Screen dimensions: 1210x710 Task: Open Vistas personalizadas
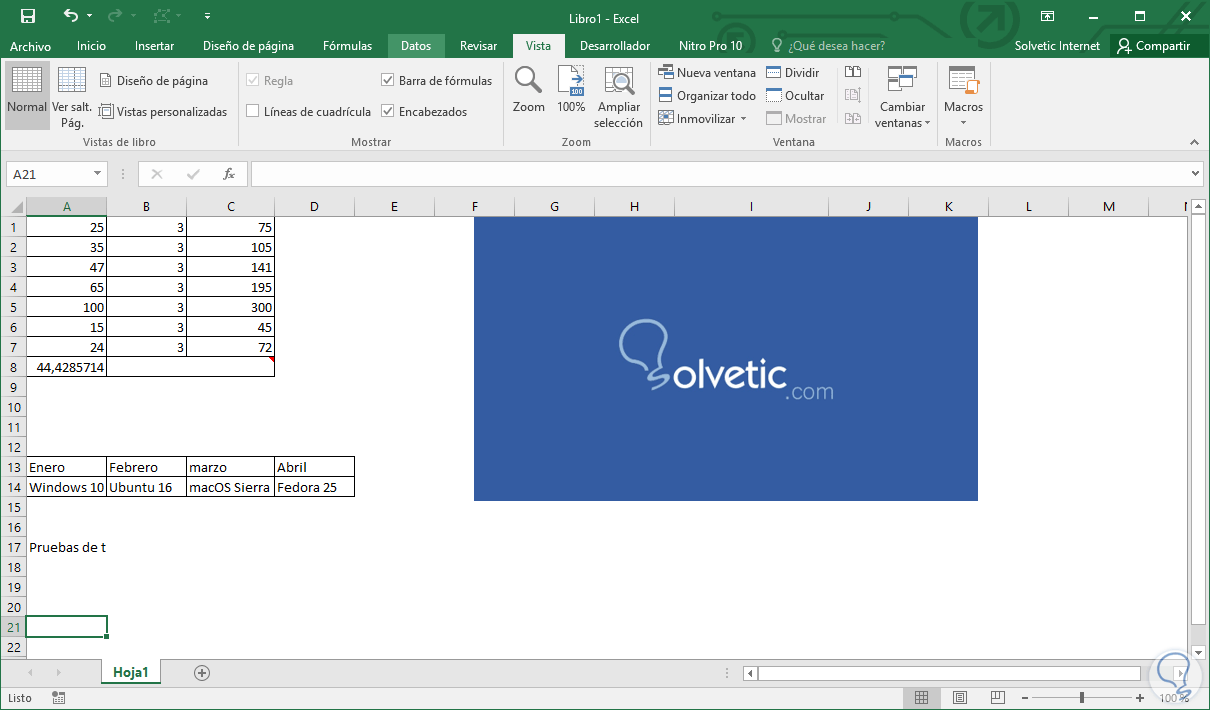(163, 112)
